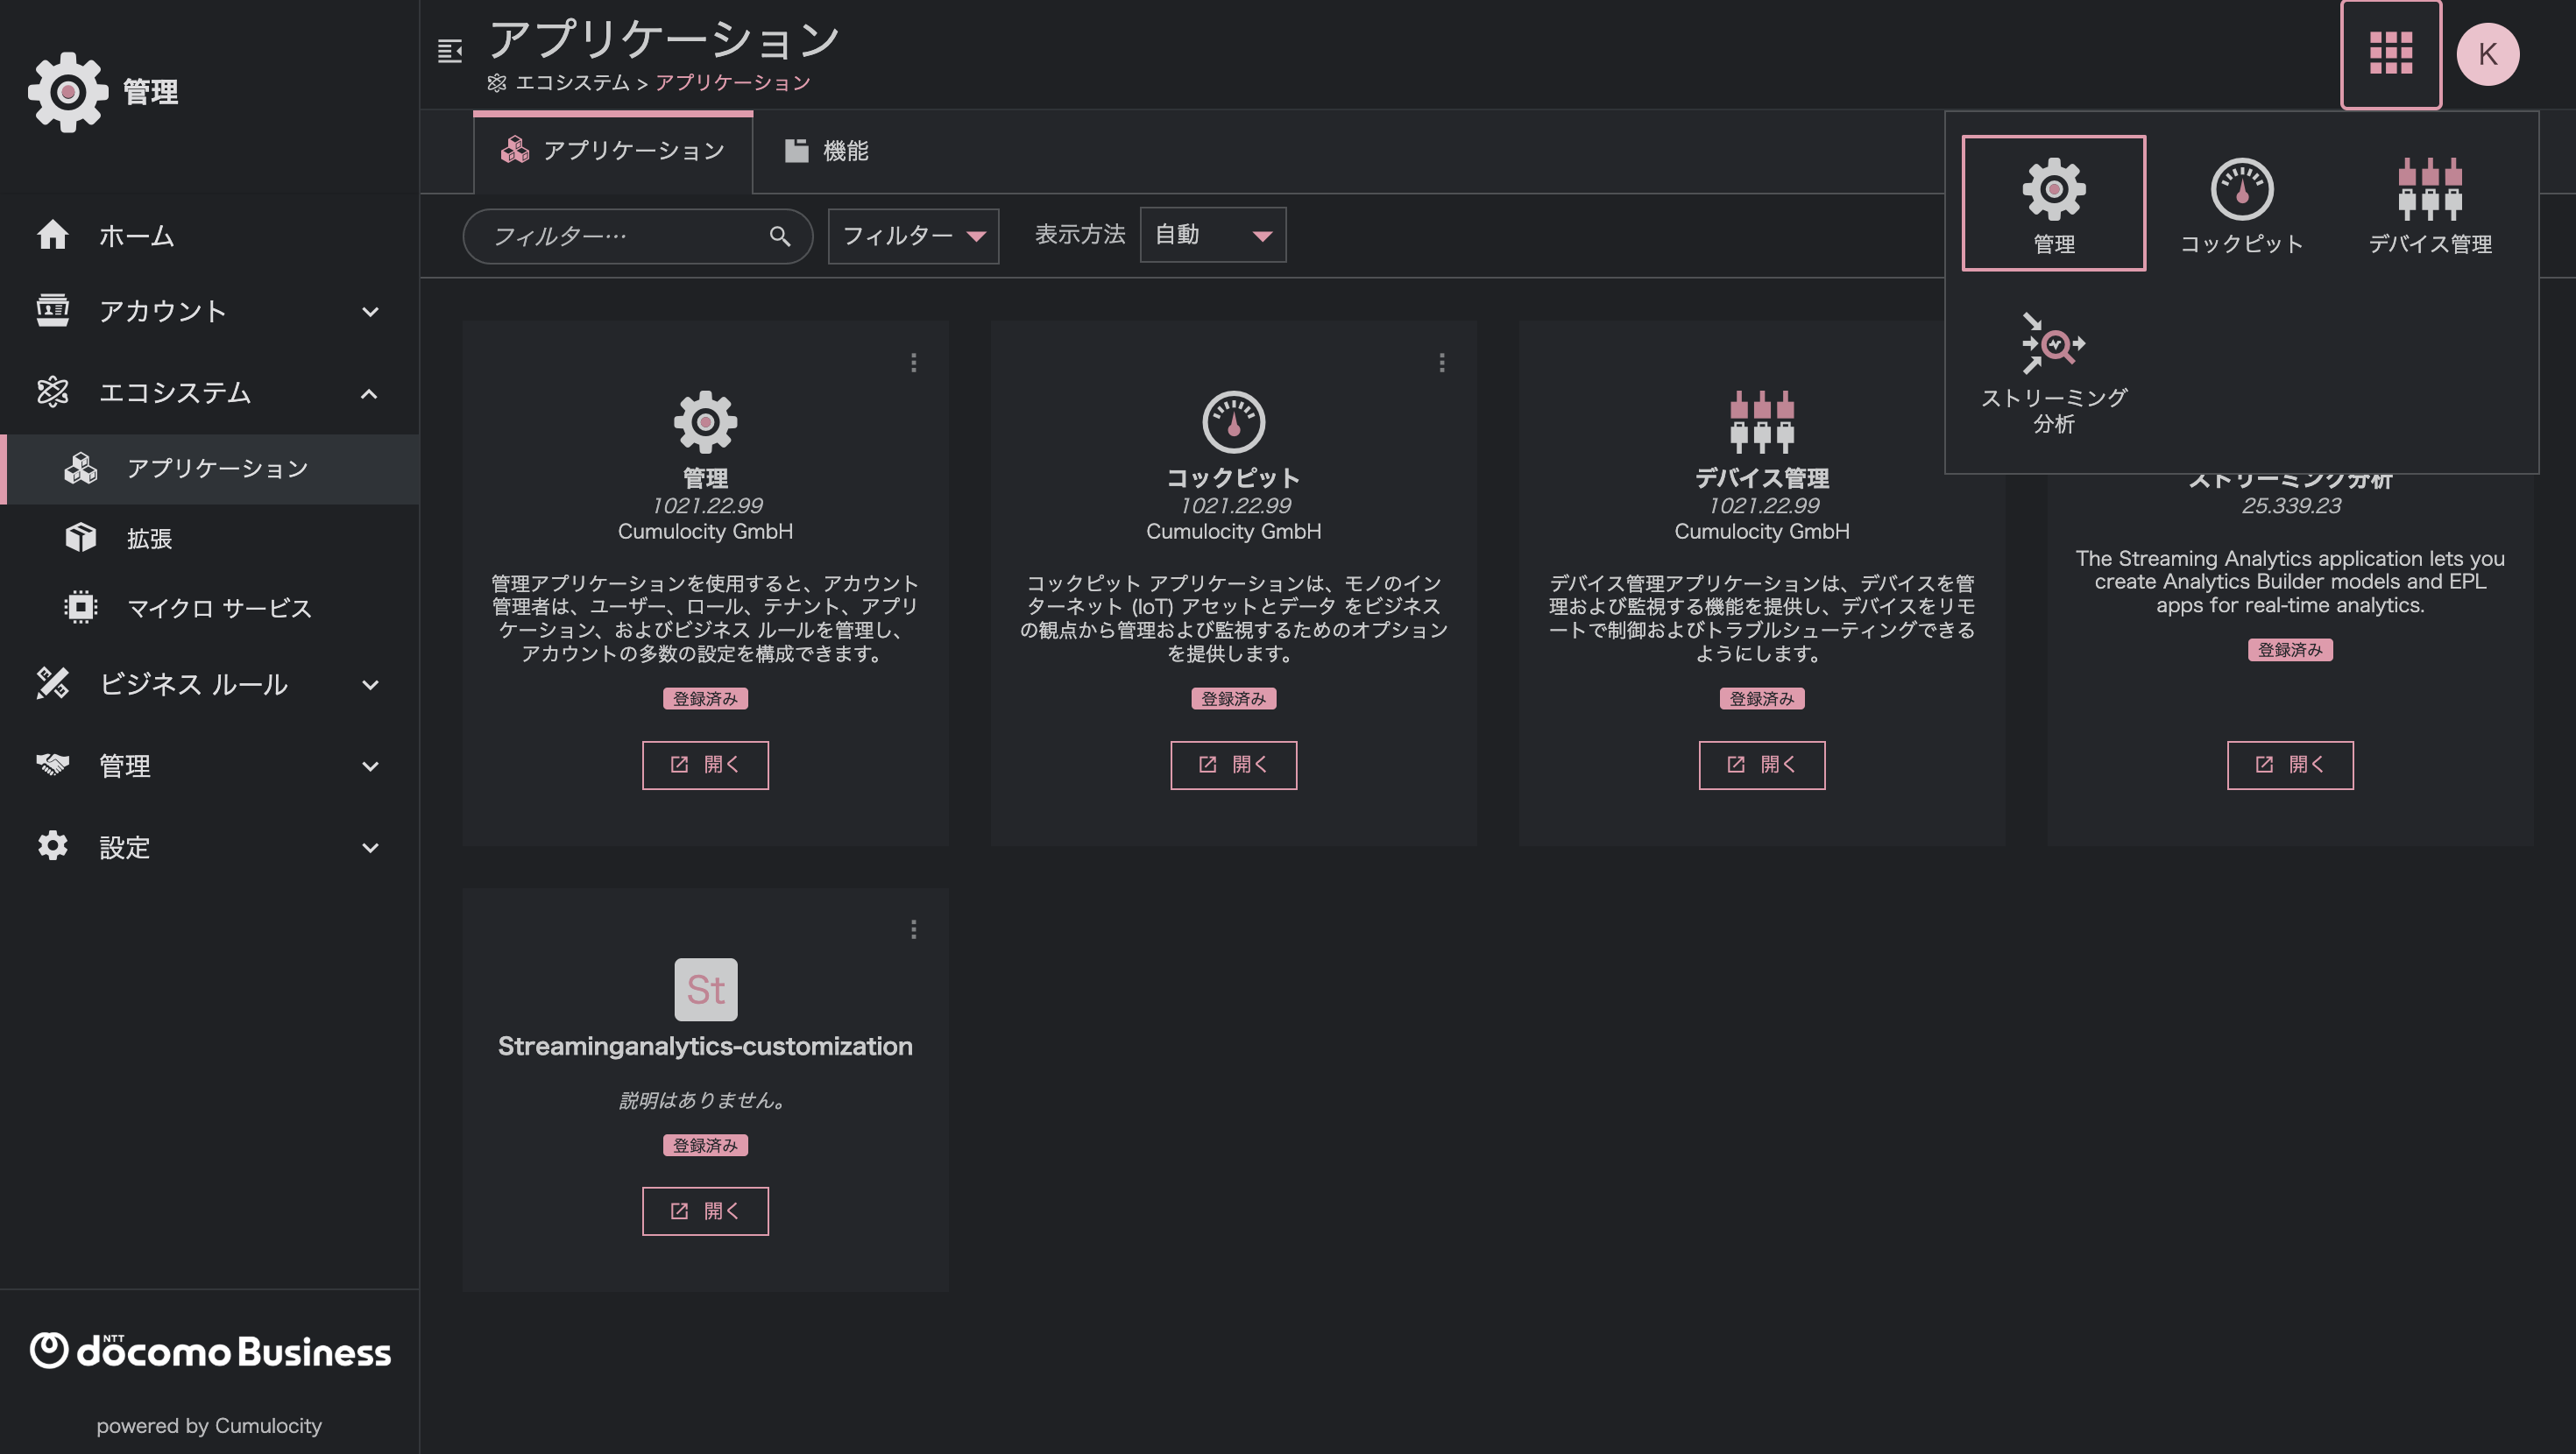Click the ビジネス ルール icon in sidebar

(52, 684)
